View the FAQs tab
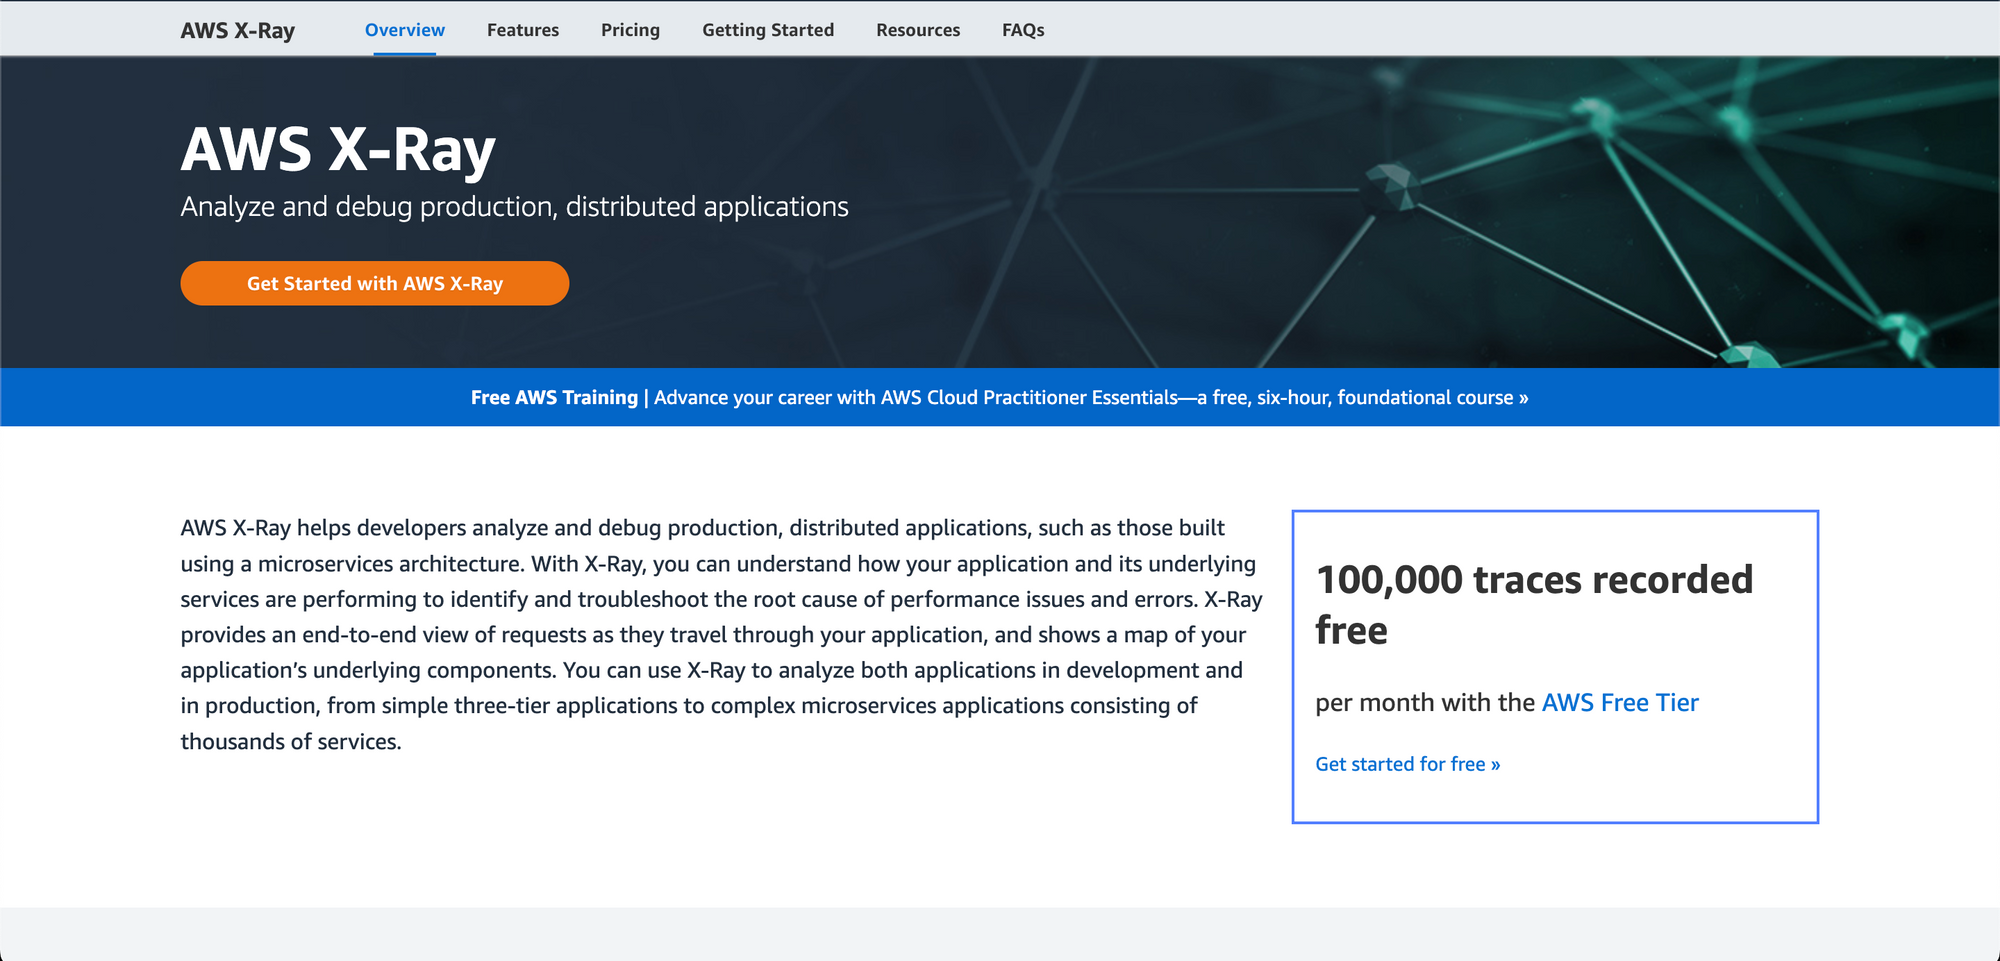 [x=1022, y=30]
